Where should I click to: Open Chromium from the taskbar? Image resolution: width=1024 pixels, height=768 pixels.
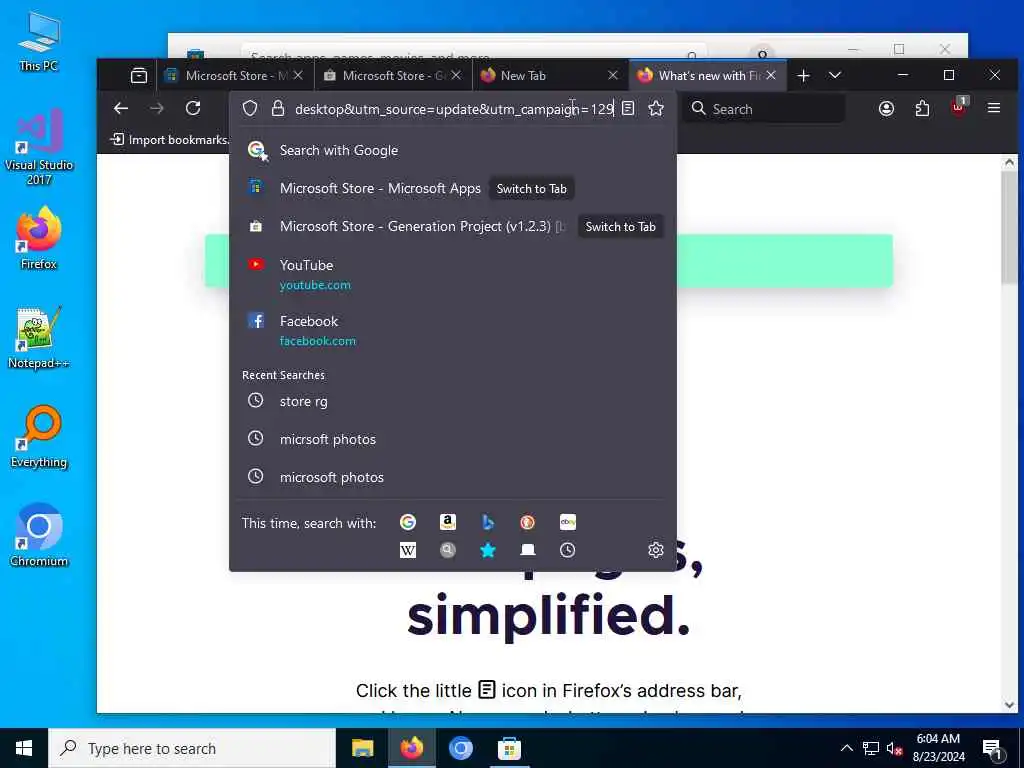[460, 748]
